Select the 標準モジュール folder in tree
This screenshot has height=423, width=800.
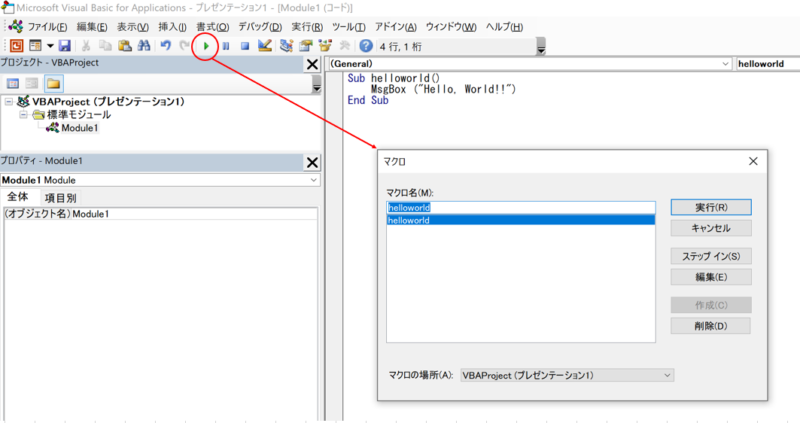point(79,115)
